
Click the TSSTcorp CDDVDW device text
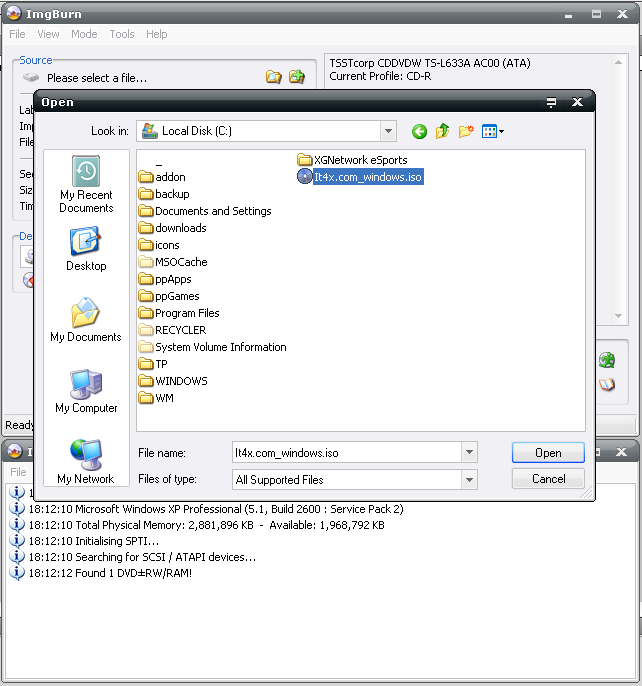click(429, 63)
